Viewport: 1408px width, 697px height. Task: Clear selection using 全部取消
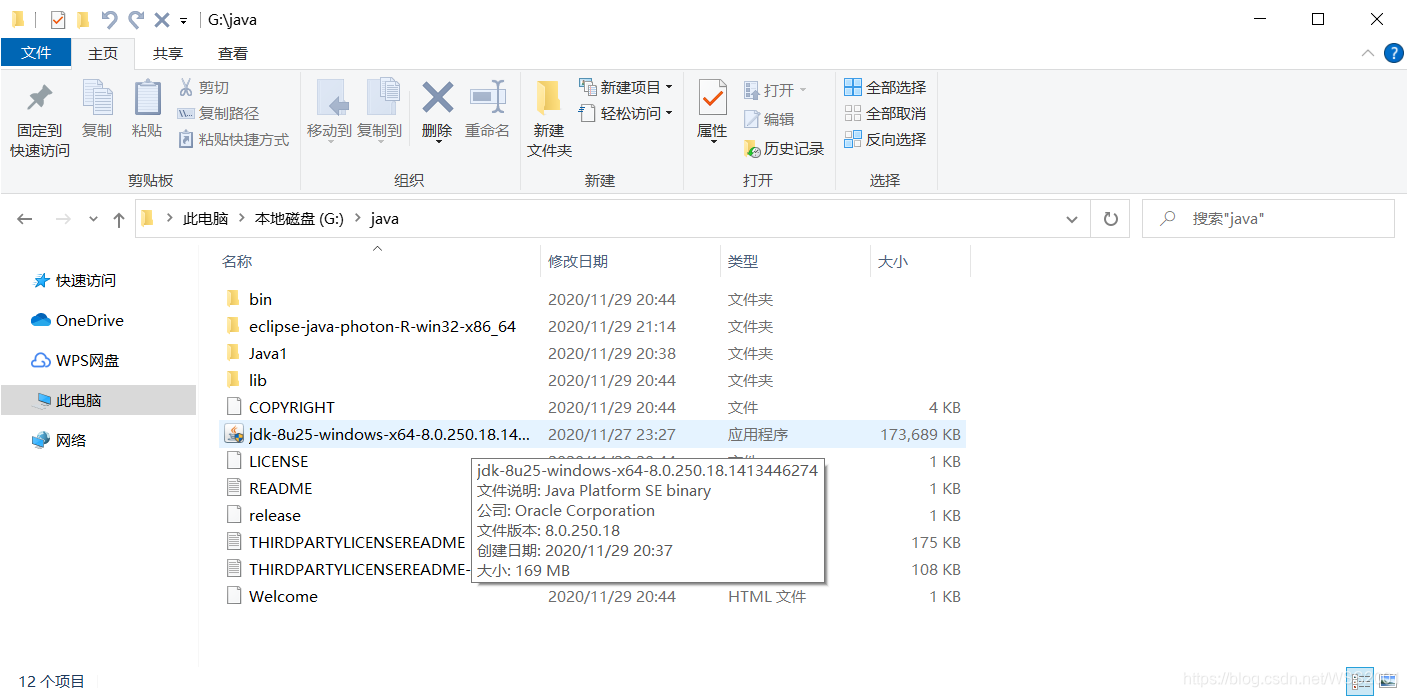coord(885,113)
